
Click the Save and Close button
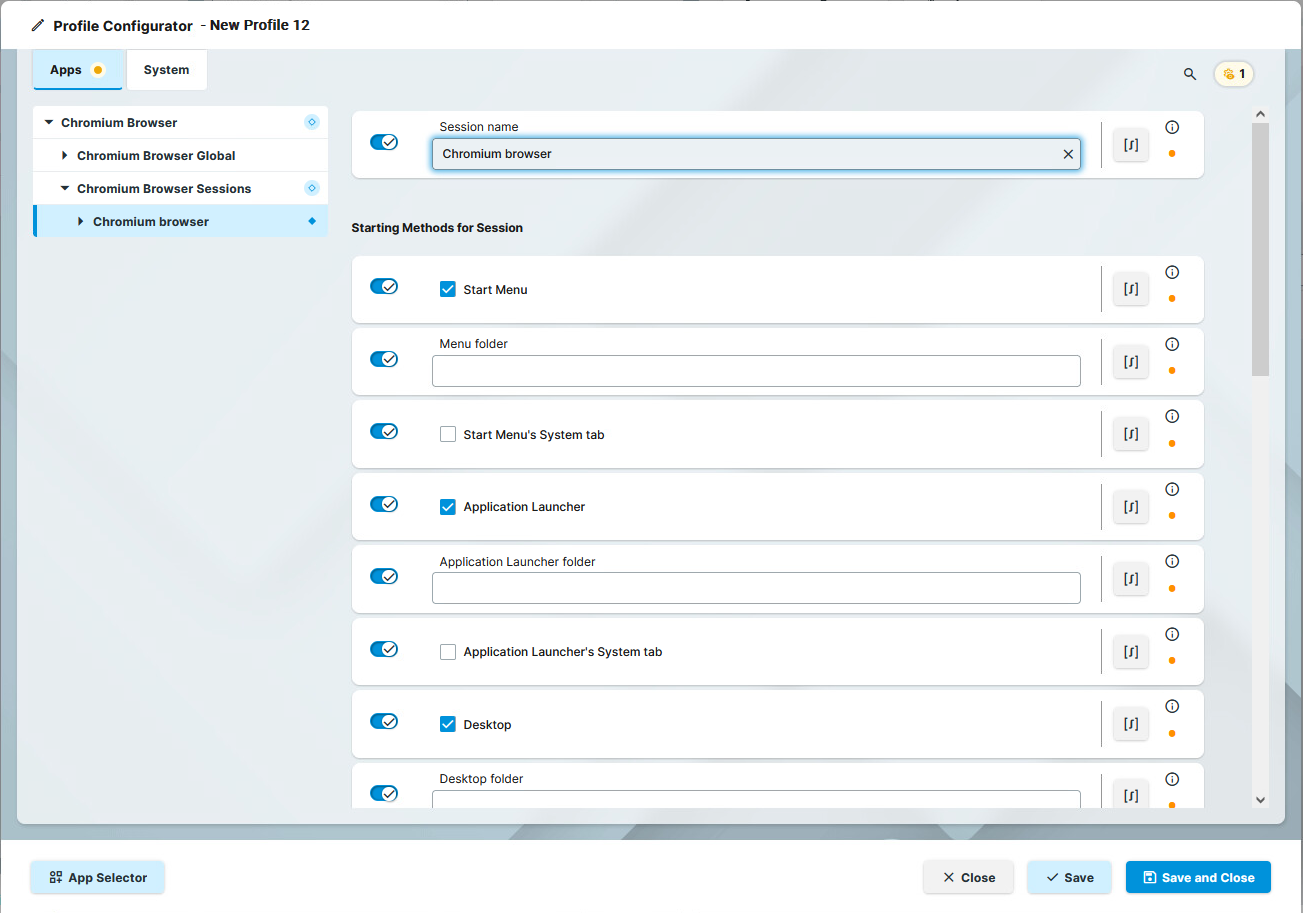pos(1198,877)
